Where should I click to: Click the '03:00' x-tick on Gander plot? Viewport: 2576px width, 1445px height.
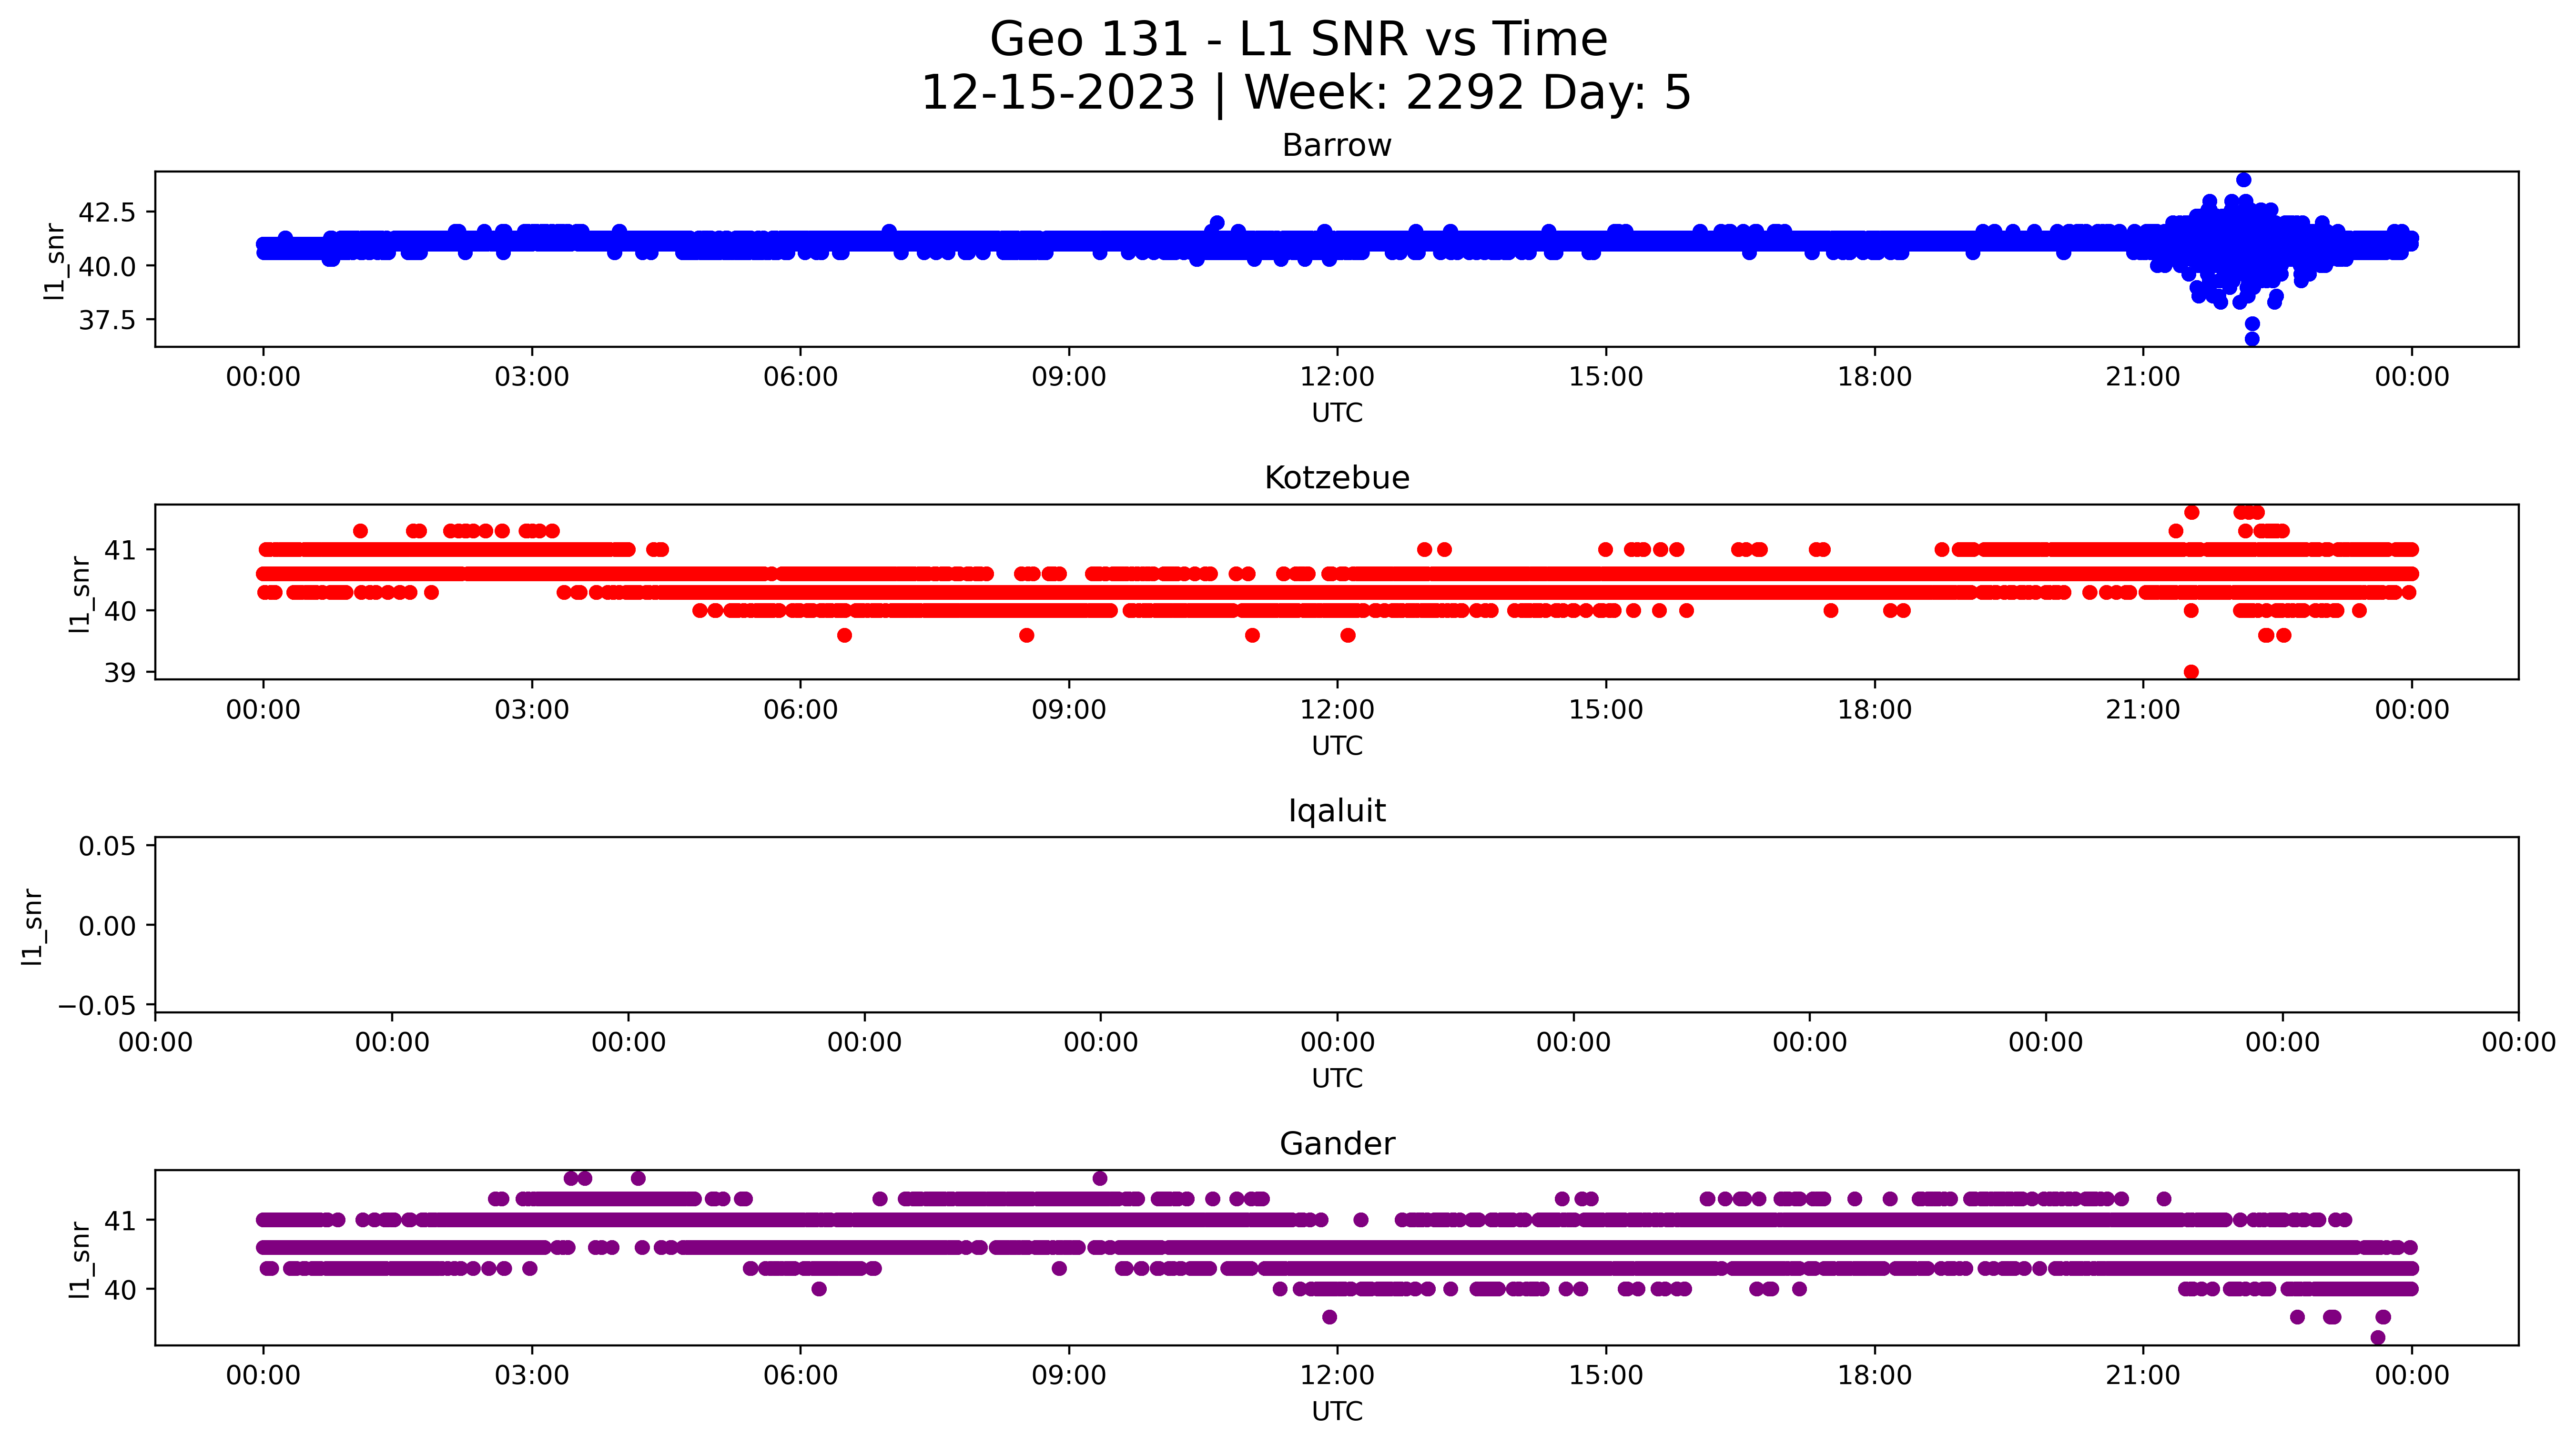point(532,1376)
